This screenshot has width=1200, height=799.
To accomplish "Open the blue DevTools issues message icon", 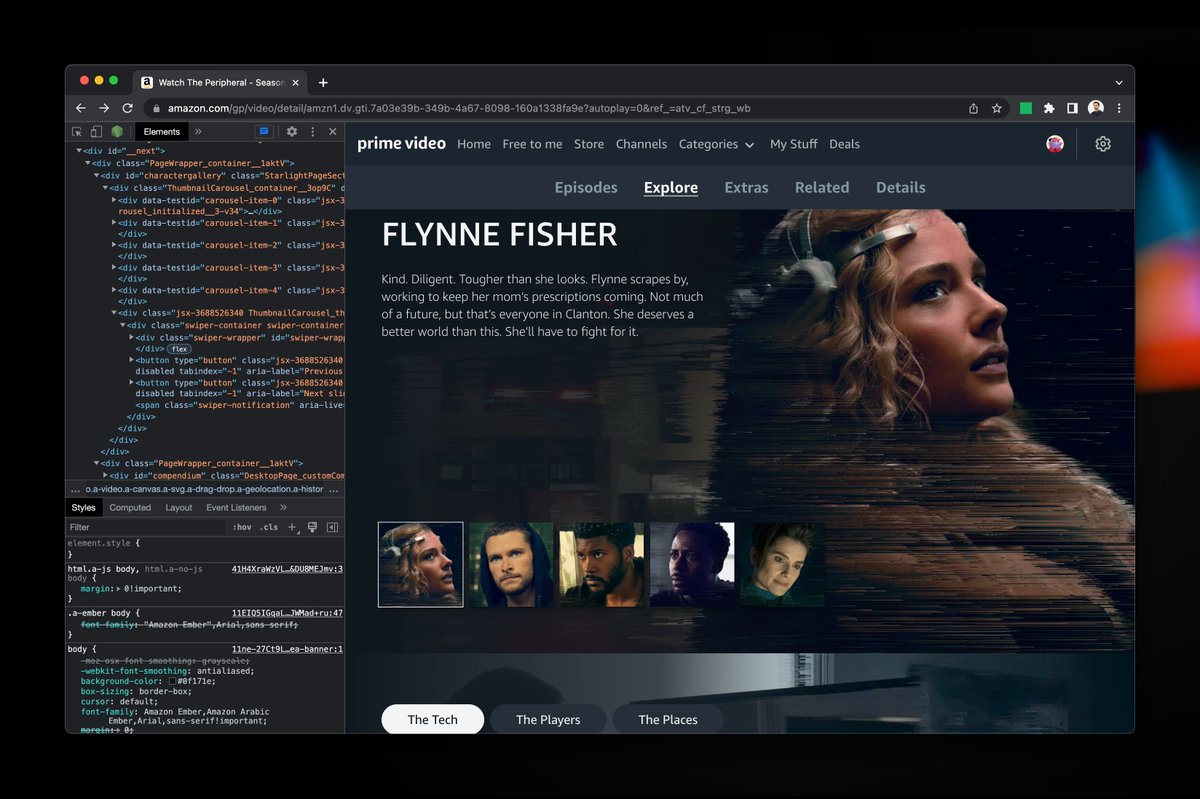I will click(x=264, y=131).
